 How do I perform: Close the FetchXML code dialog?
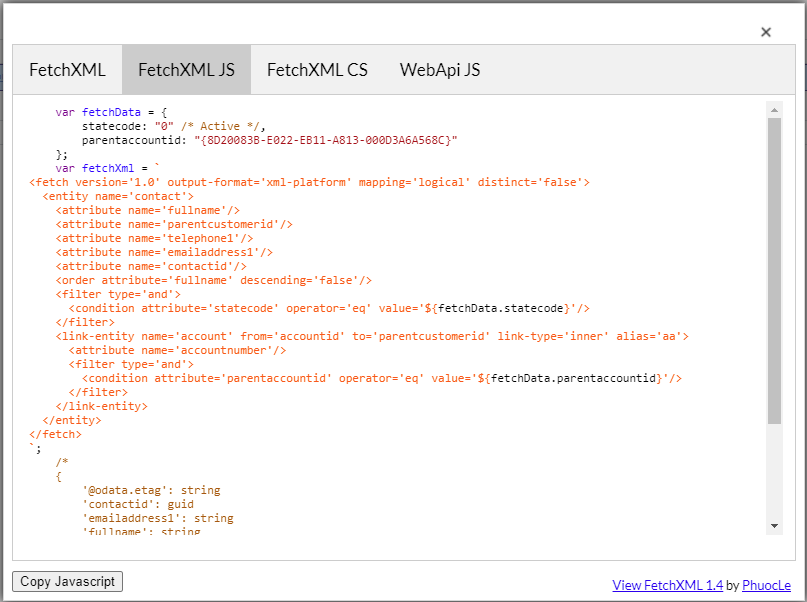[x=766, y=31]
